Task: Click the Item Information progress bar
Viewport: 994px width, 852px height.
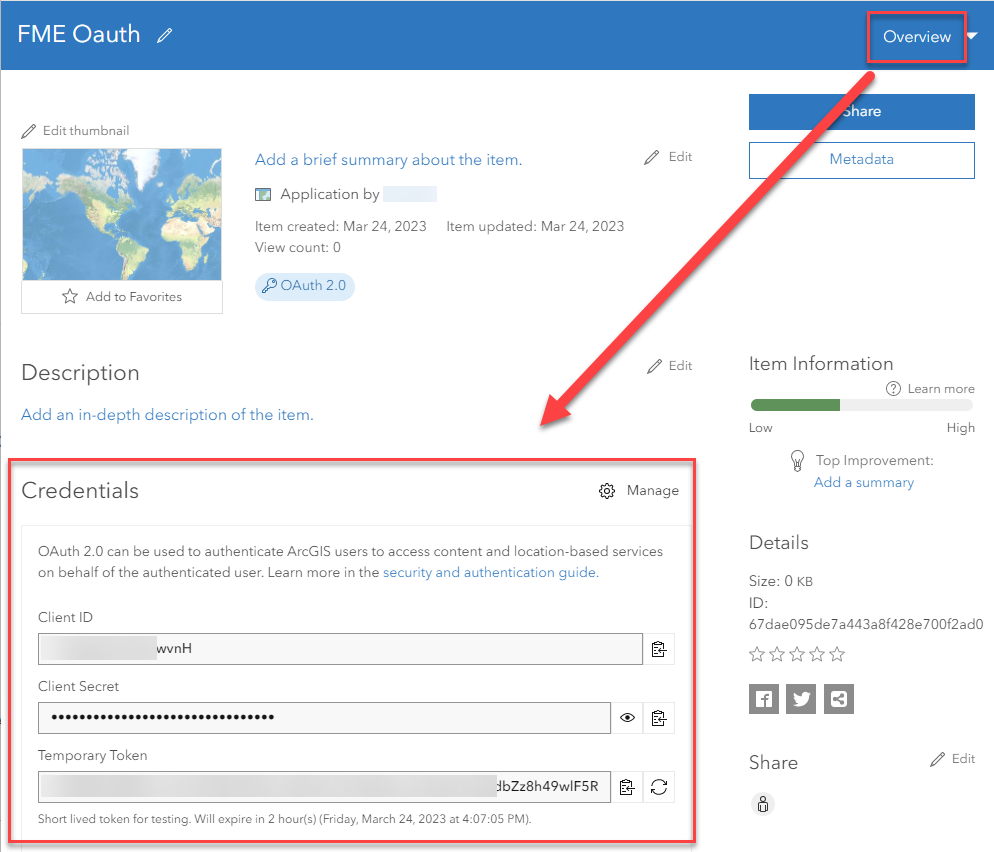Action: [x=861, y=405]
